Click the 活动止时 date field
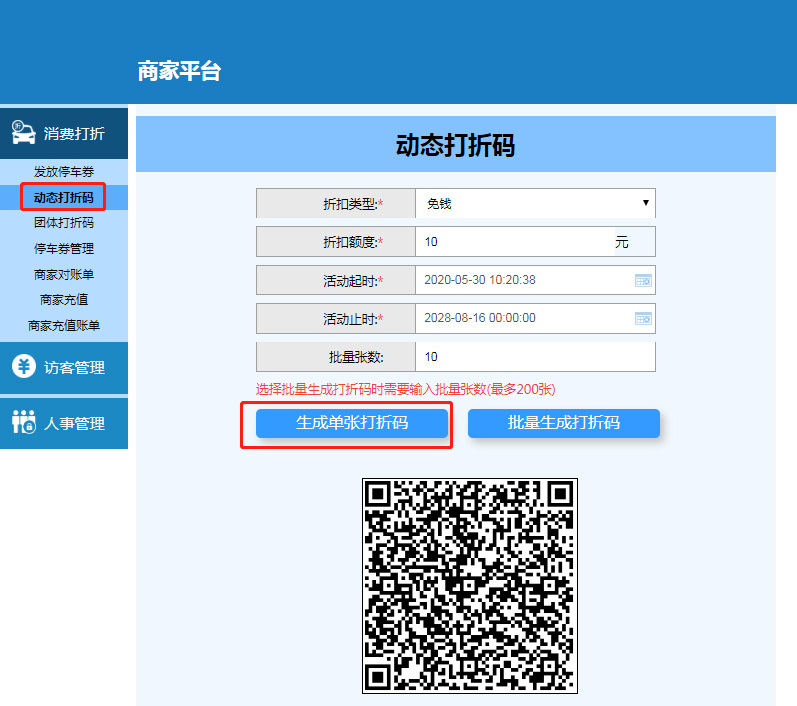This screenshot has height=706, width=797. [535, 318]
